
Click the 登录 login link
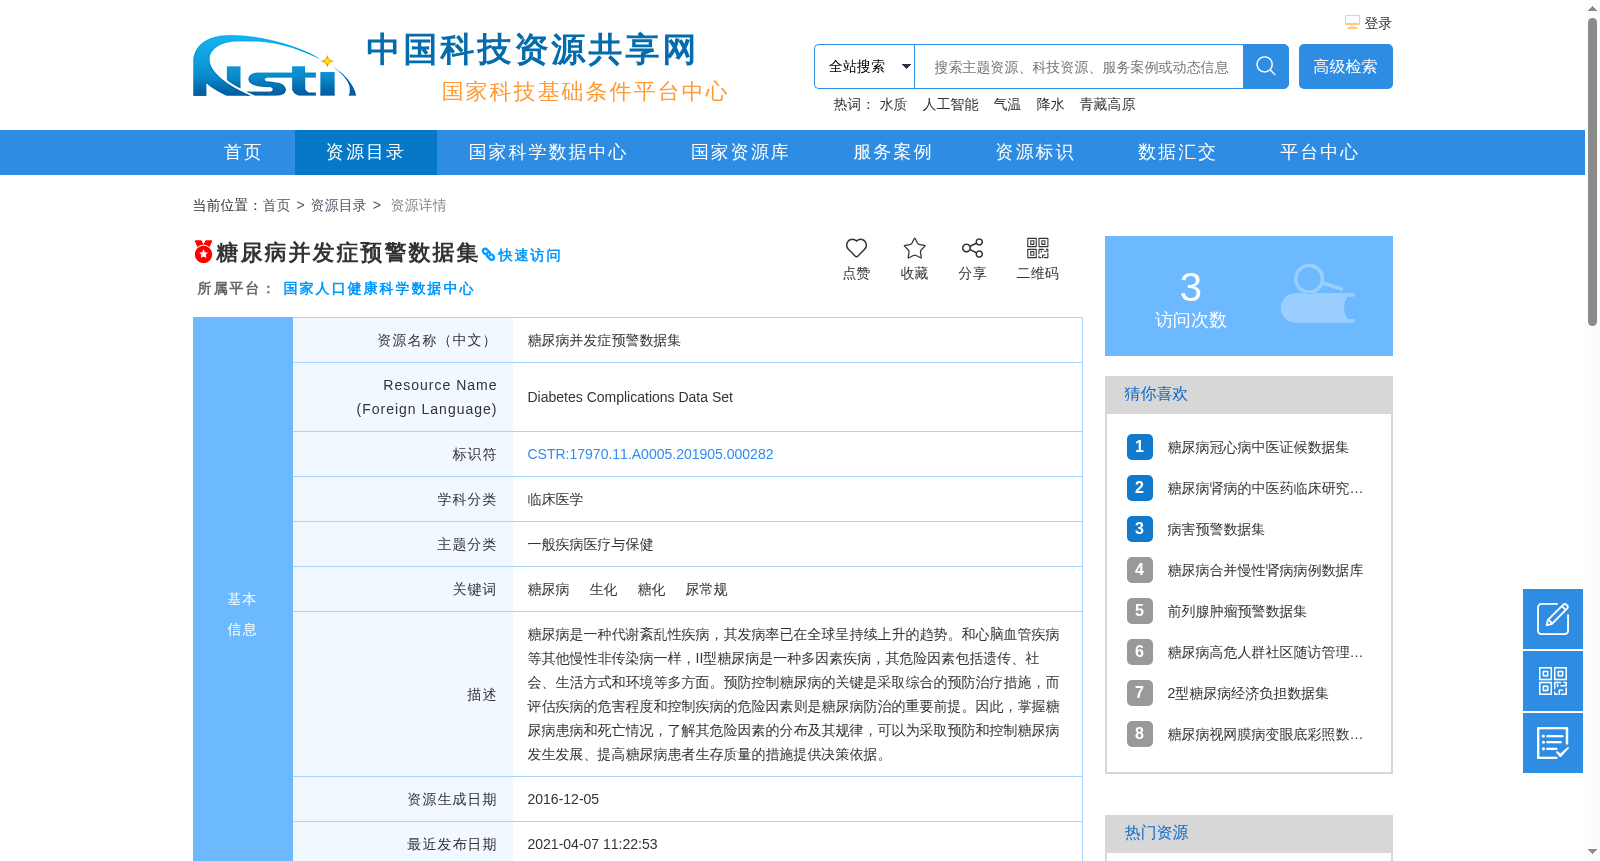tap(1378, 23)
